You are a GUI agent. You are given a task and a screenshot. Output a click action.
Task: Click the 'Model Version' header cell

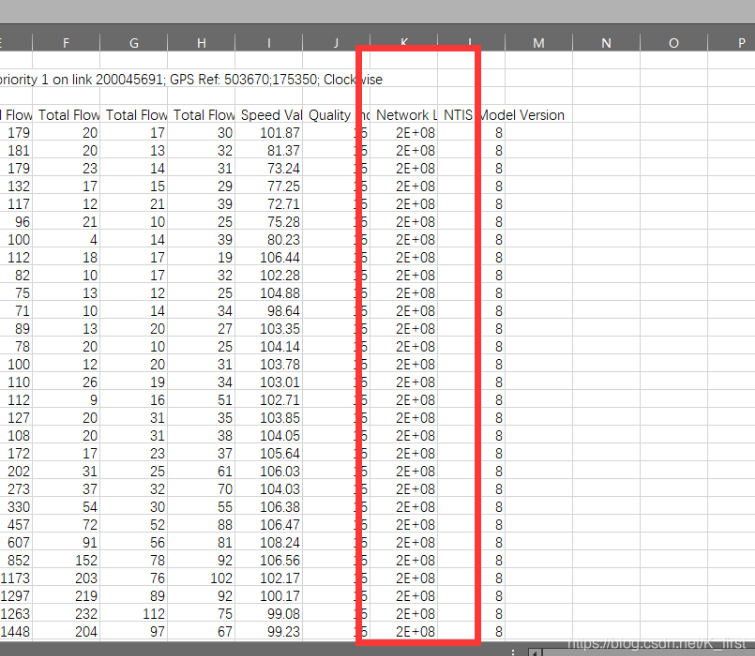[522, 115]
